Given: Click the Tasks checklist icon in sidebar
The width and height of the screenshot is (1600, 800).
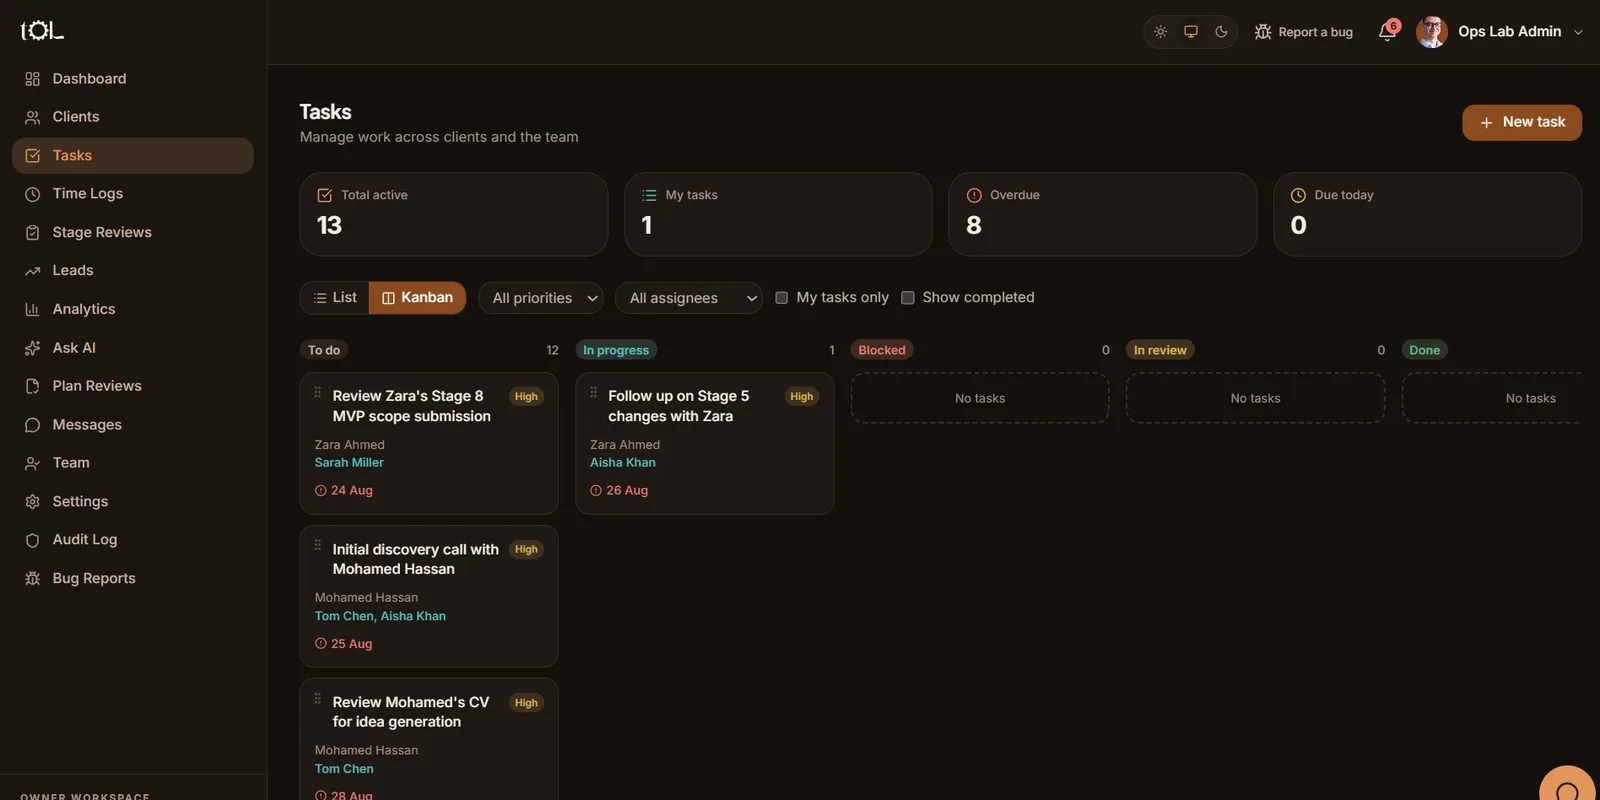Looking at the screenshot, I should point(32,156).
